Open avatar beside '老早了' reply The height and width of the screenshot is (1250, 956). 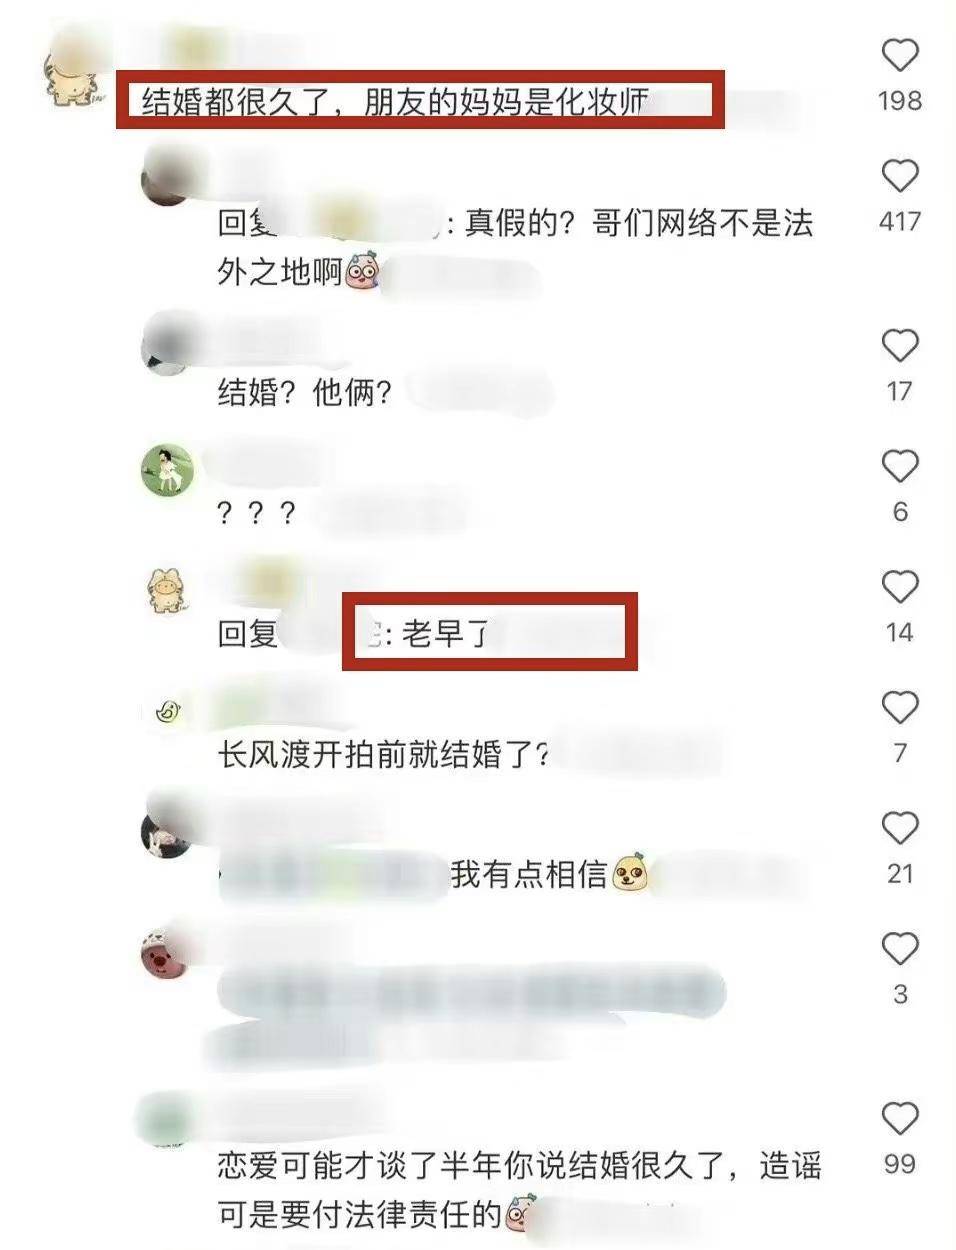(x=167, y=590)
